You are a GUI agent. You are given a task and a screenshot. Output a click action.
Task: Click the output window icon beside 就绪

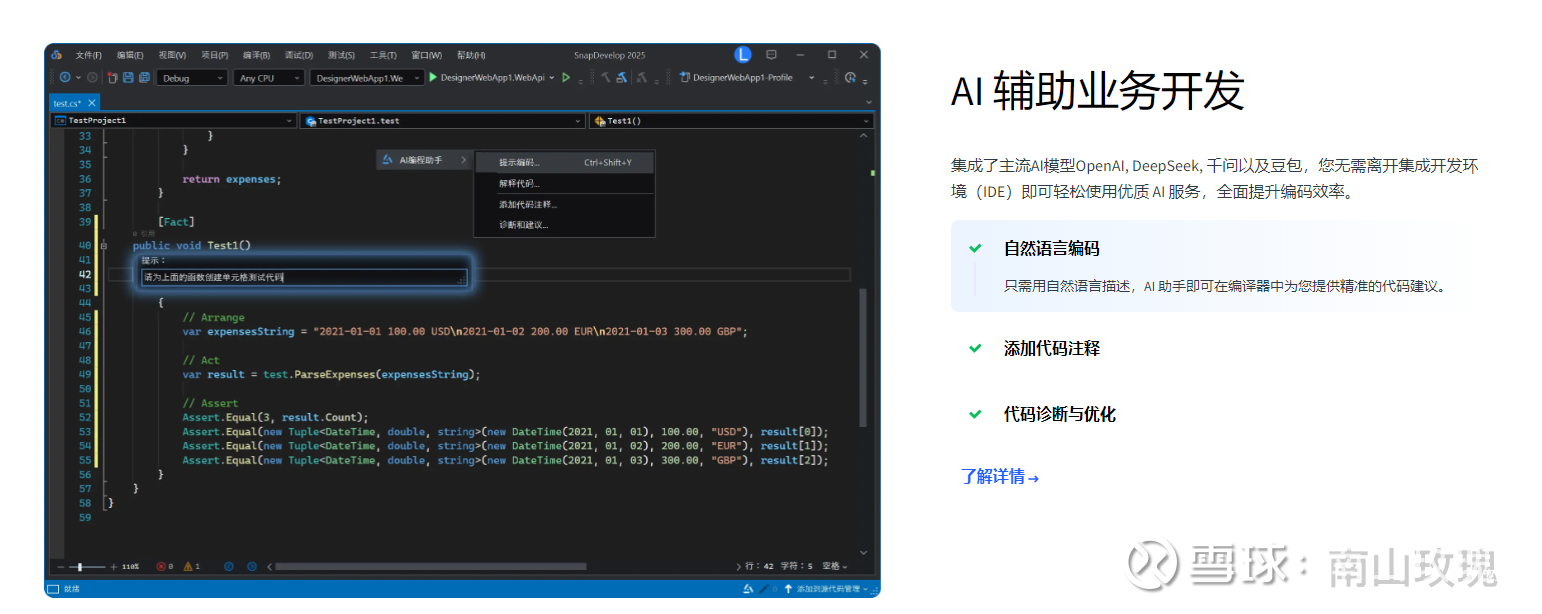[x=53, y=589]
